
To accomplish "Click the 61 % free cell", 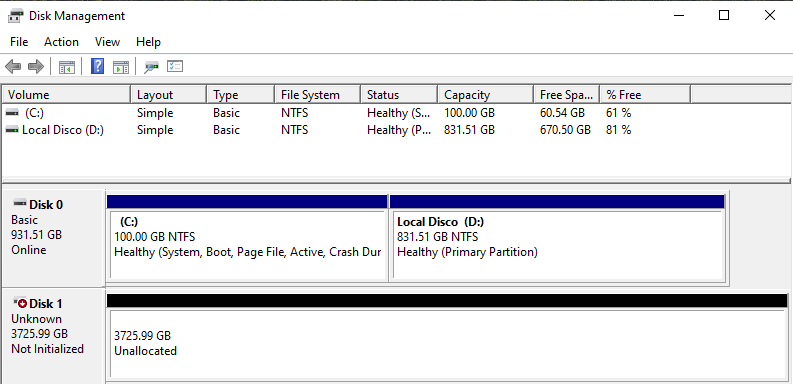I will [x=619, y=113].
